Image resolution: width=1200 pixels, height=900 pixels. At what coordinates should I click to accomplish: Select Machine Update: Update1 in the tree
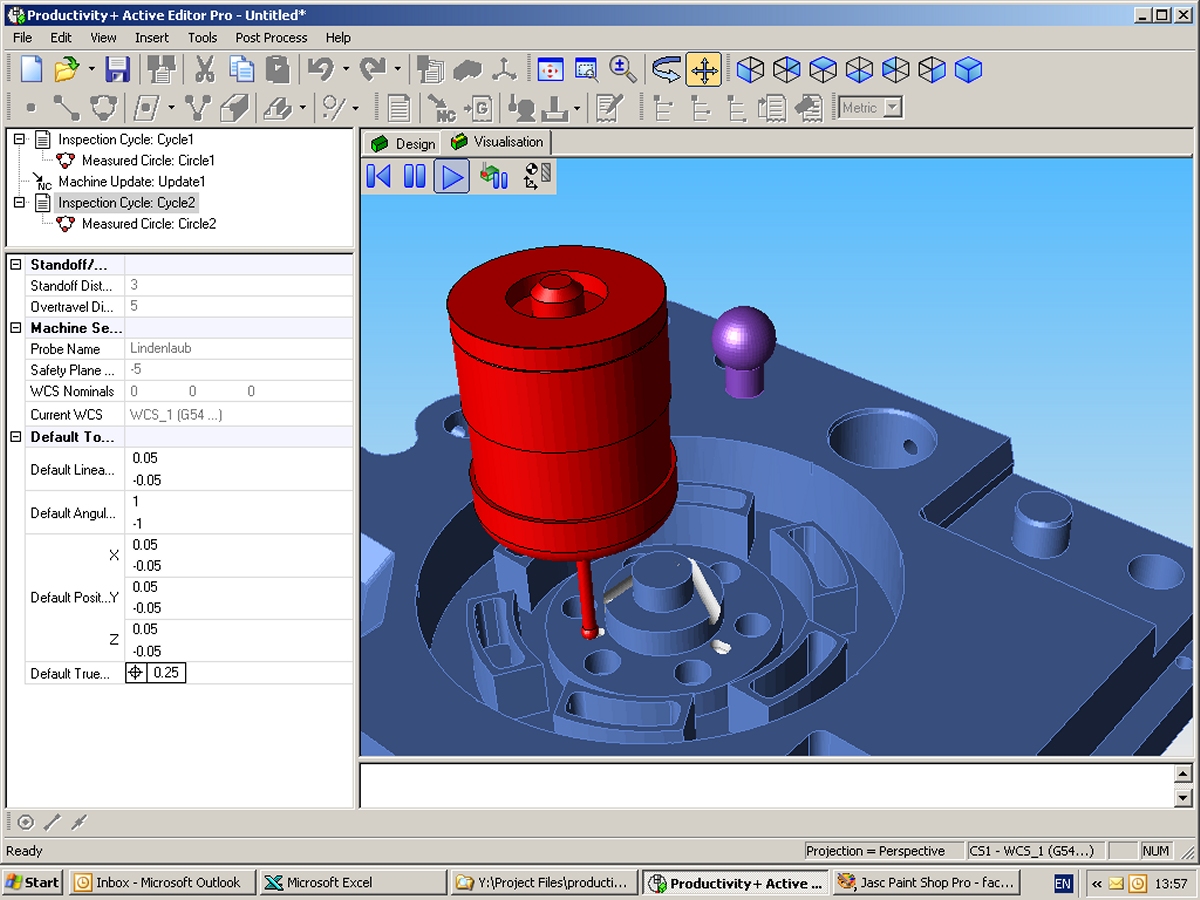pyautogui.click(x=131, y=182)
